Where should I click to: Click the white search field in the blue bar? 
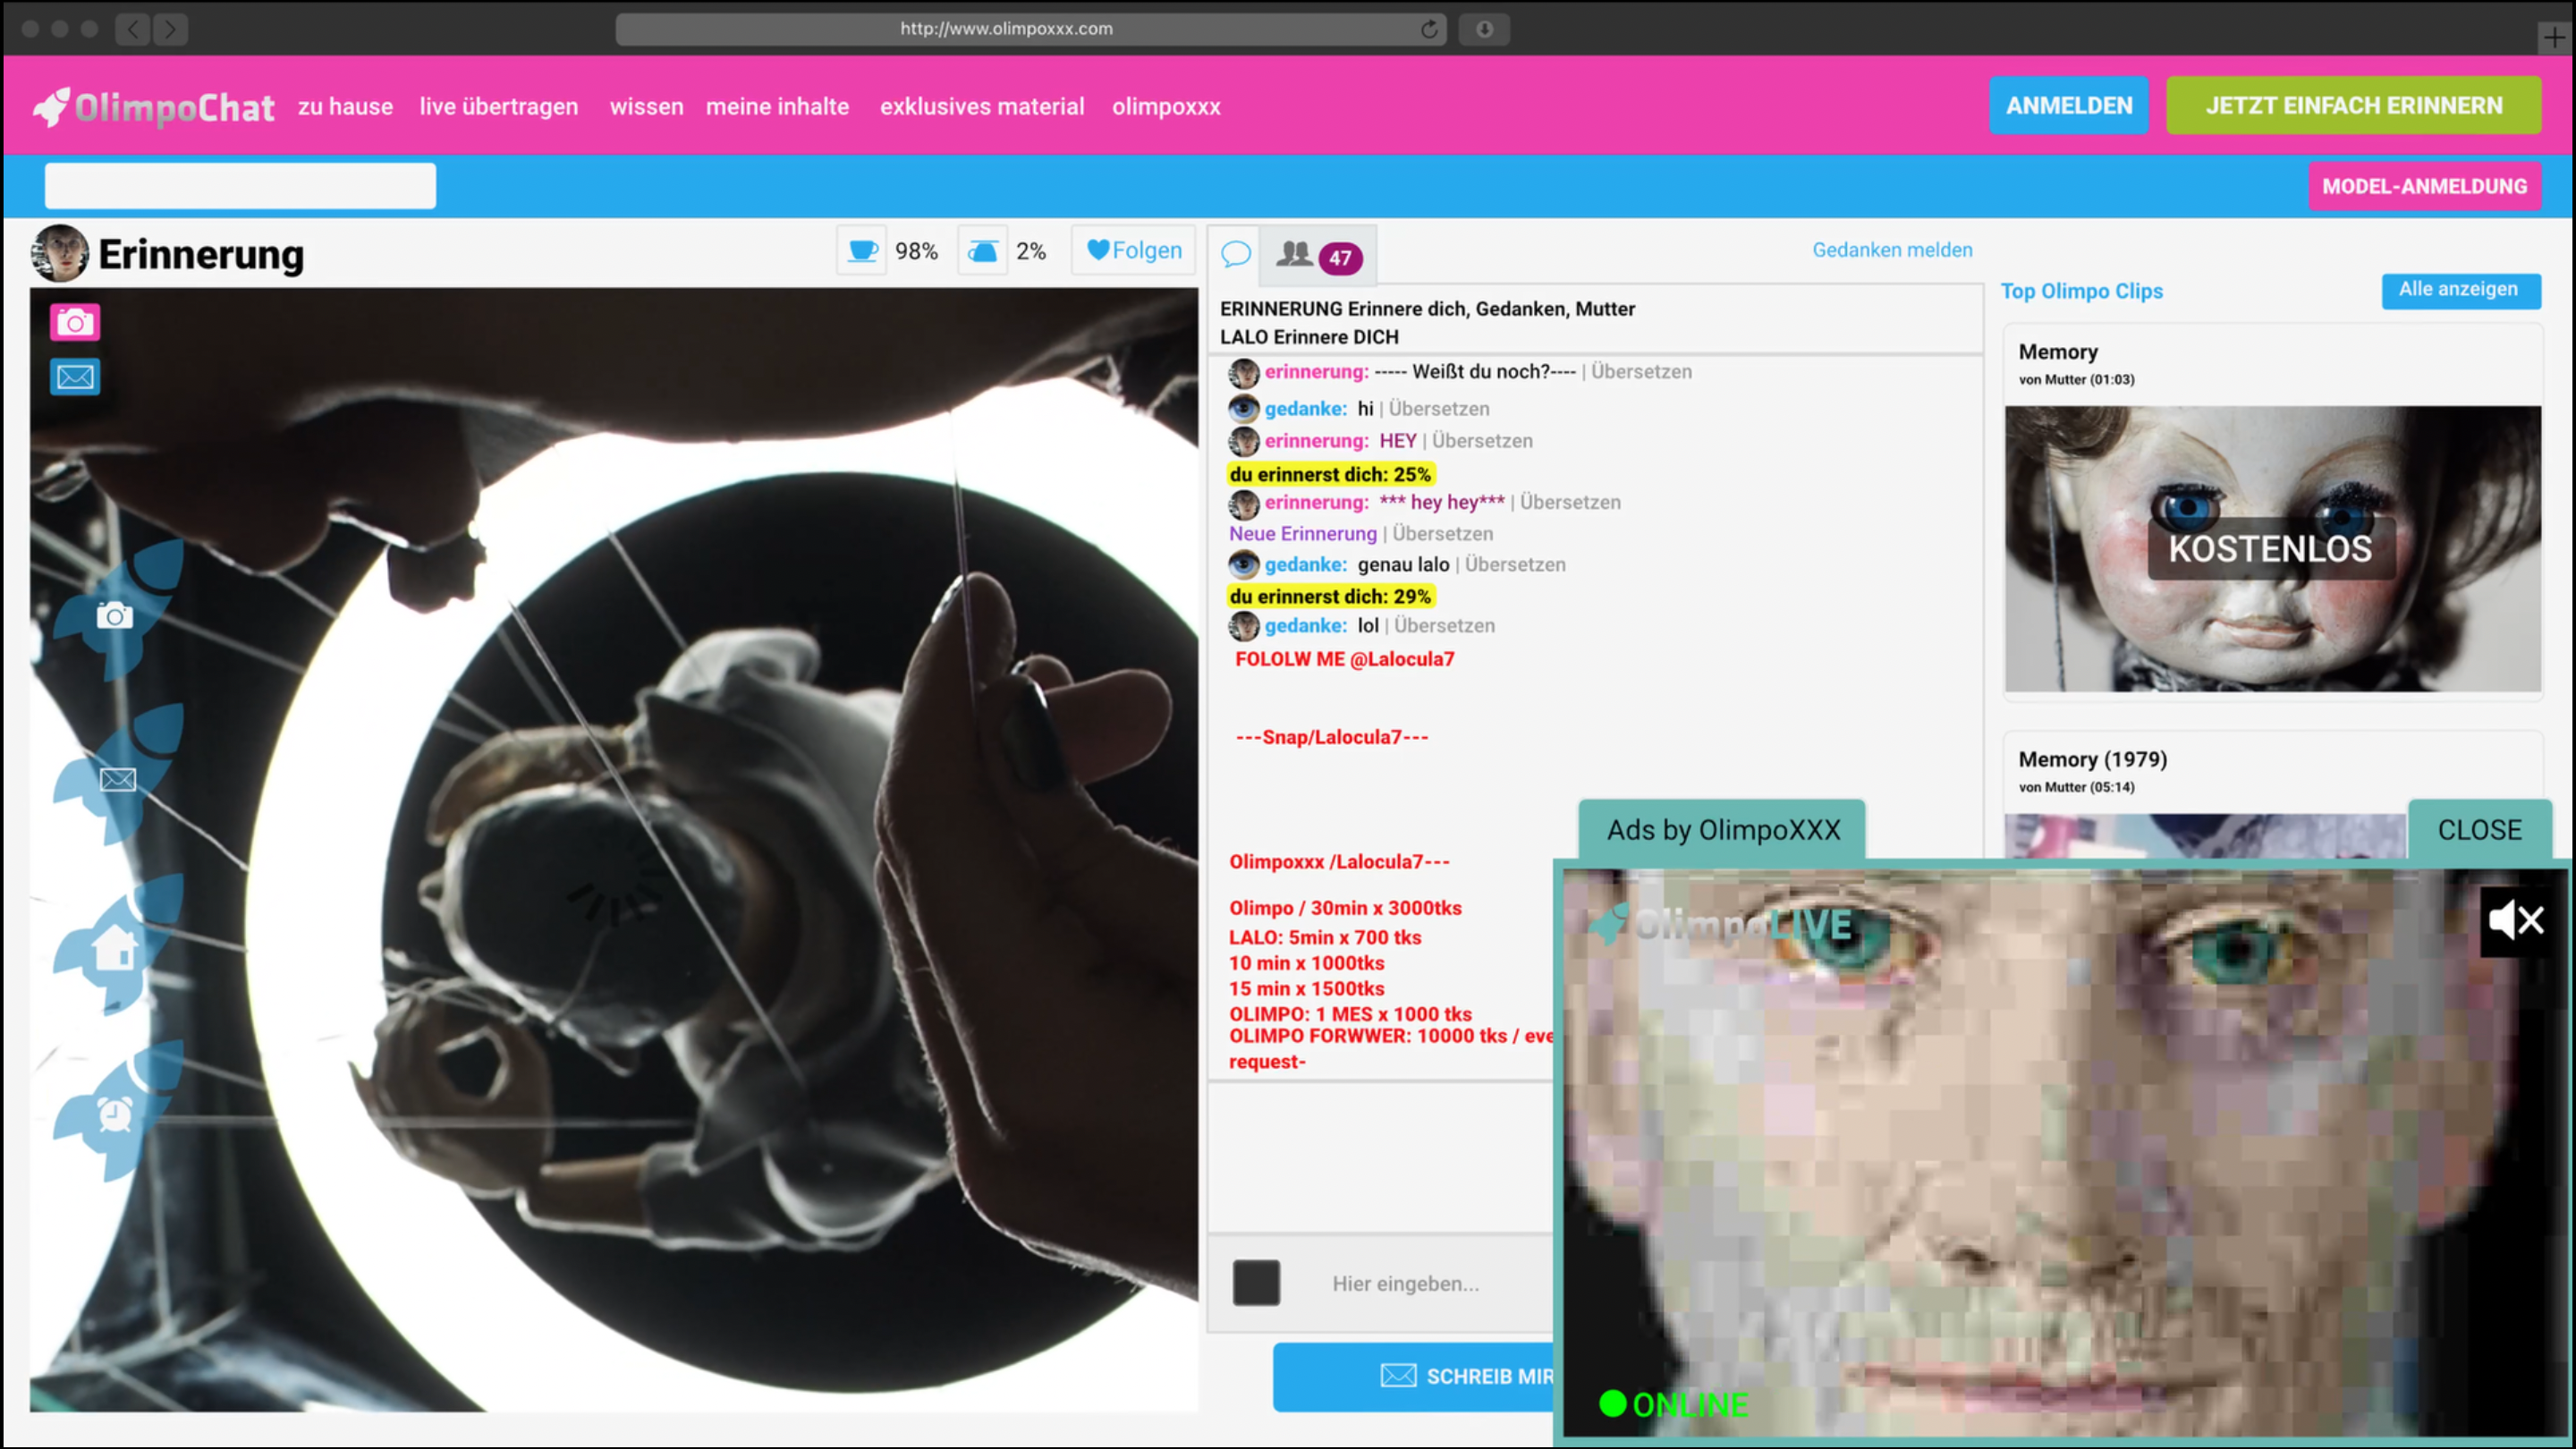pos(240,186)
